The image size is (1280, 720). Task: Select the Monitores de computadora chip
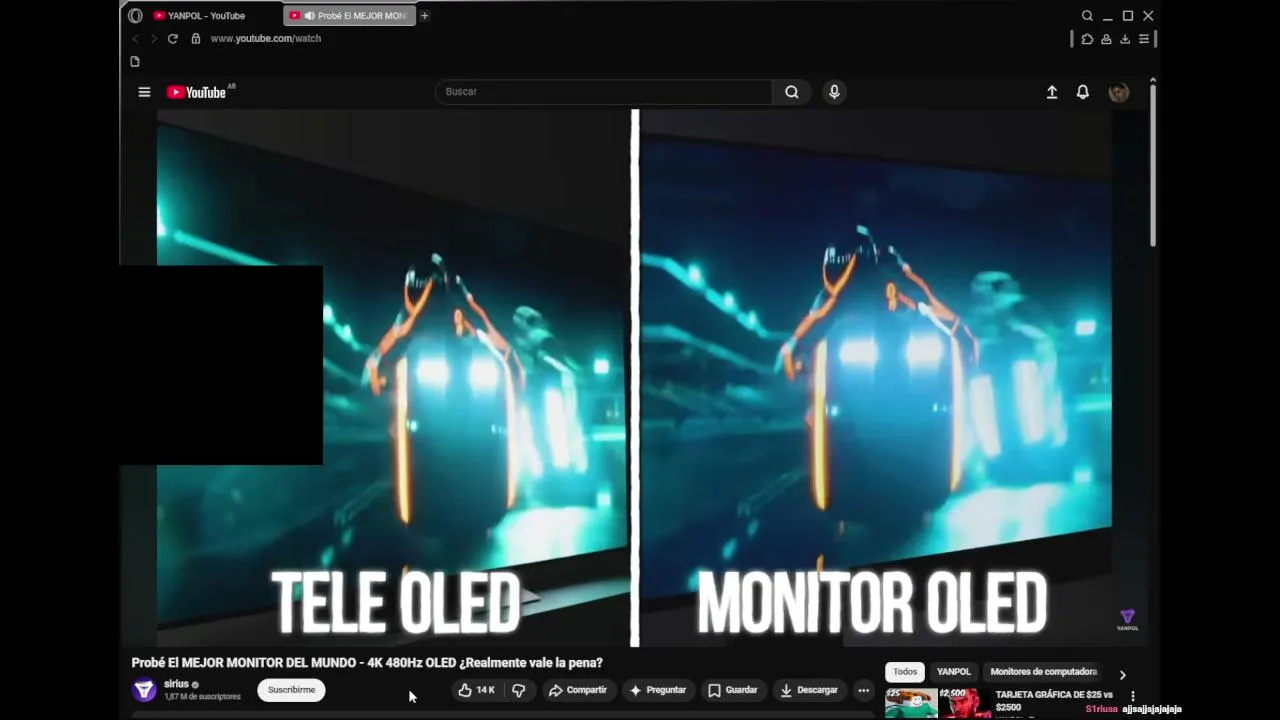(x=1043, y=672)
